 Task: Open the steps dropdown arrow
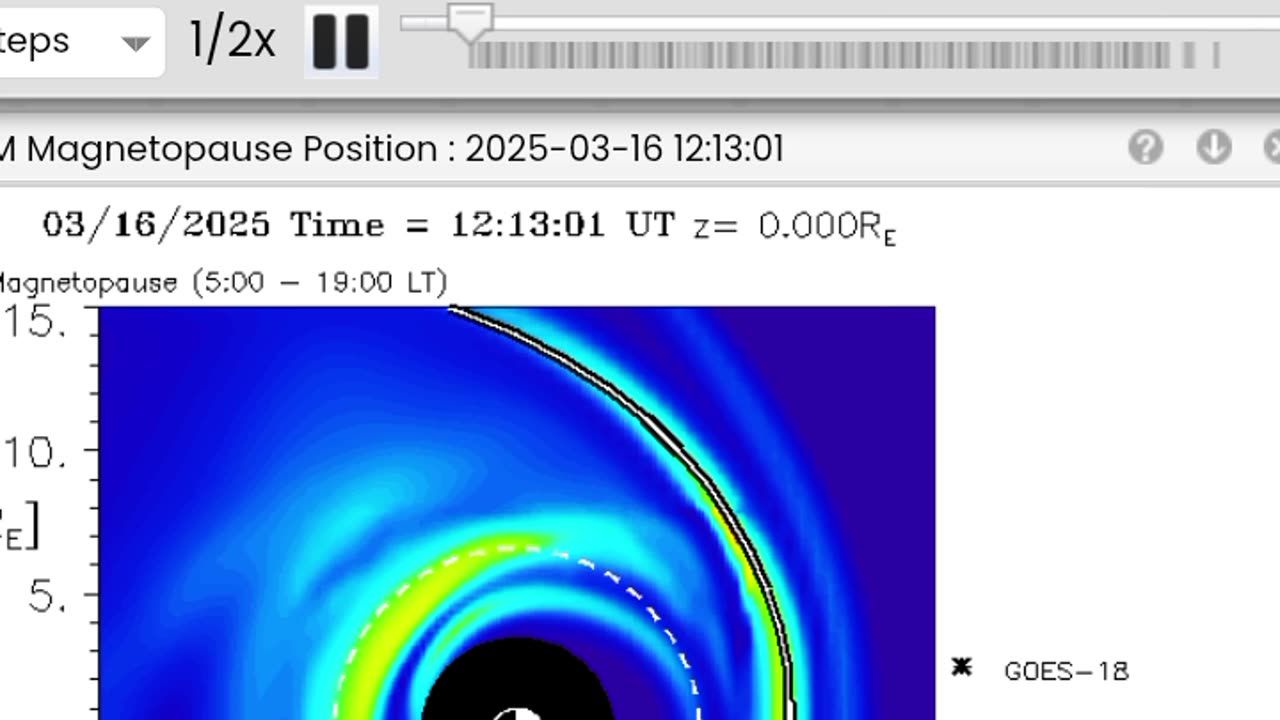tap(135, 43)
